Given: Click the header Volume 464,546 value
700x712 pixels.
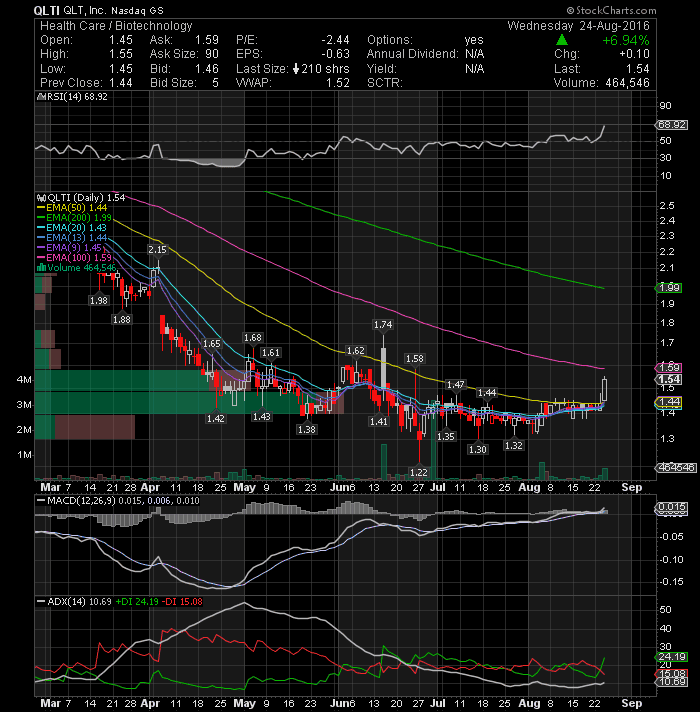Looking at the screenshot, I should point(627,83).
